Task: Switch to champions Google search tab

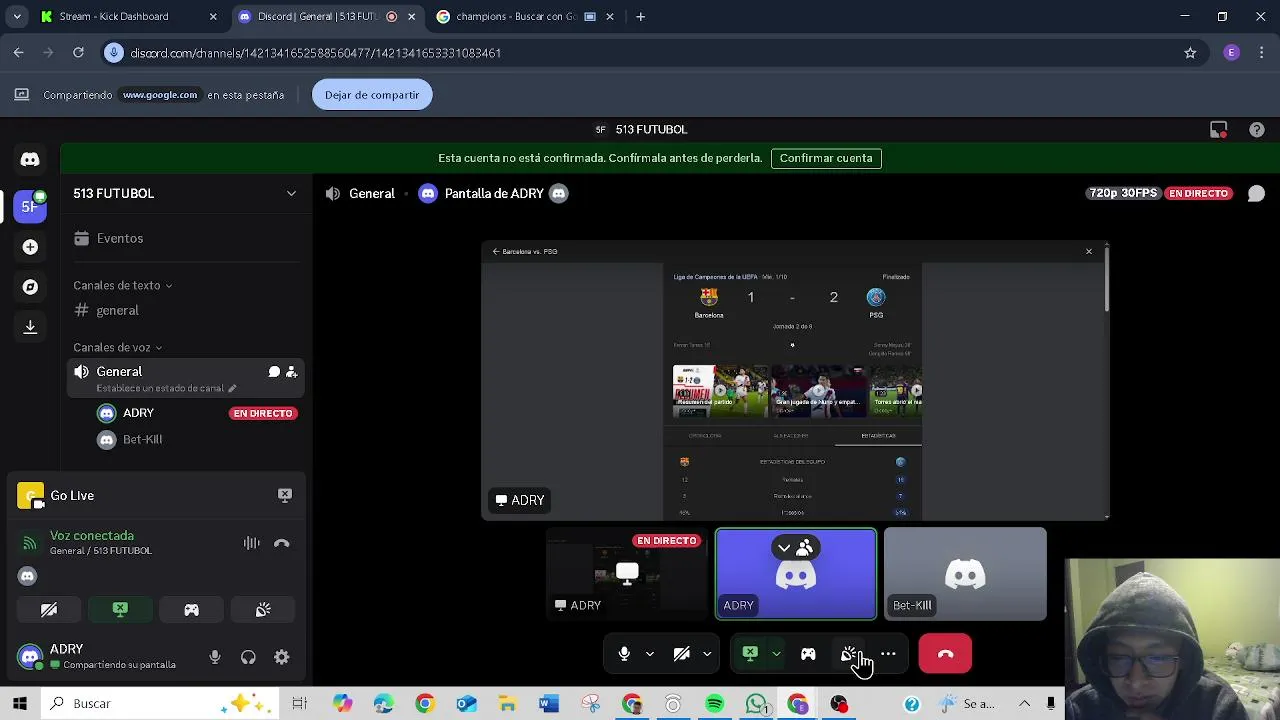Action: 525,17
